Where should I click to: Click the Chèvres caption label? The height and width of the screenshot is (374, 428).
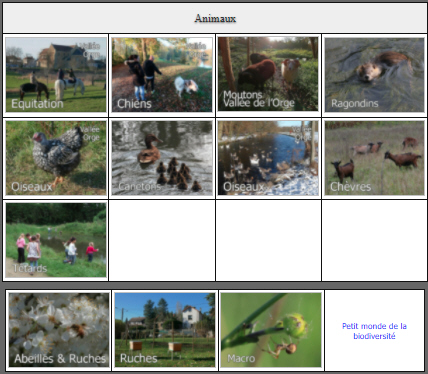[350, 186]
